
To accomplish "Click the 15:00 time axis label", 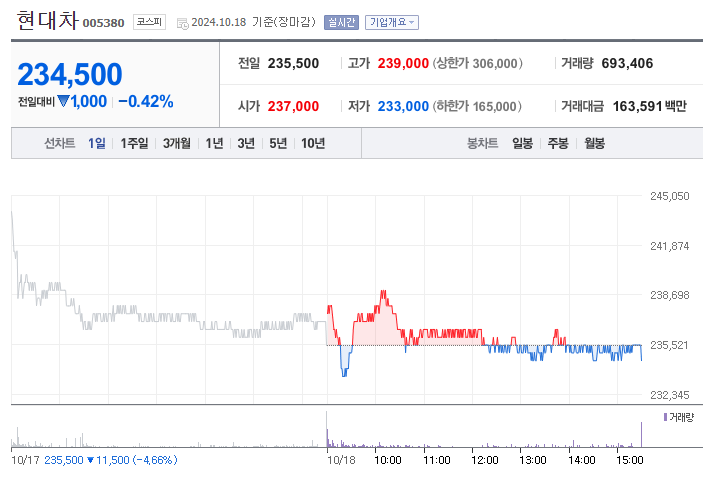I will 629,460.
